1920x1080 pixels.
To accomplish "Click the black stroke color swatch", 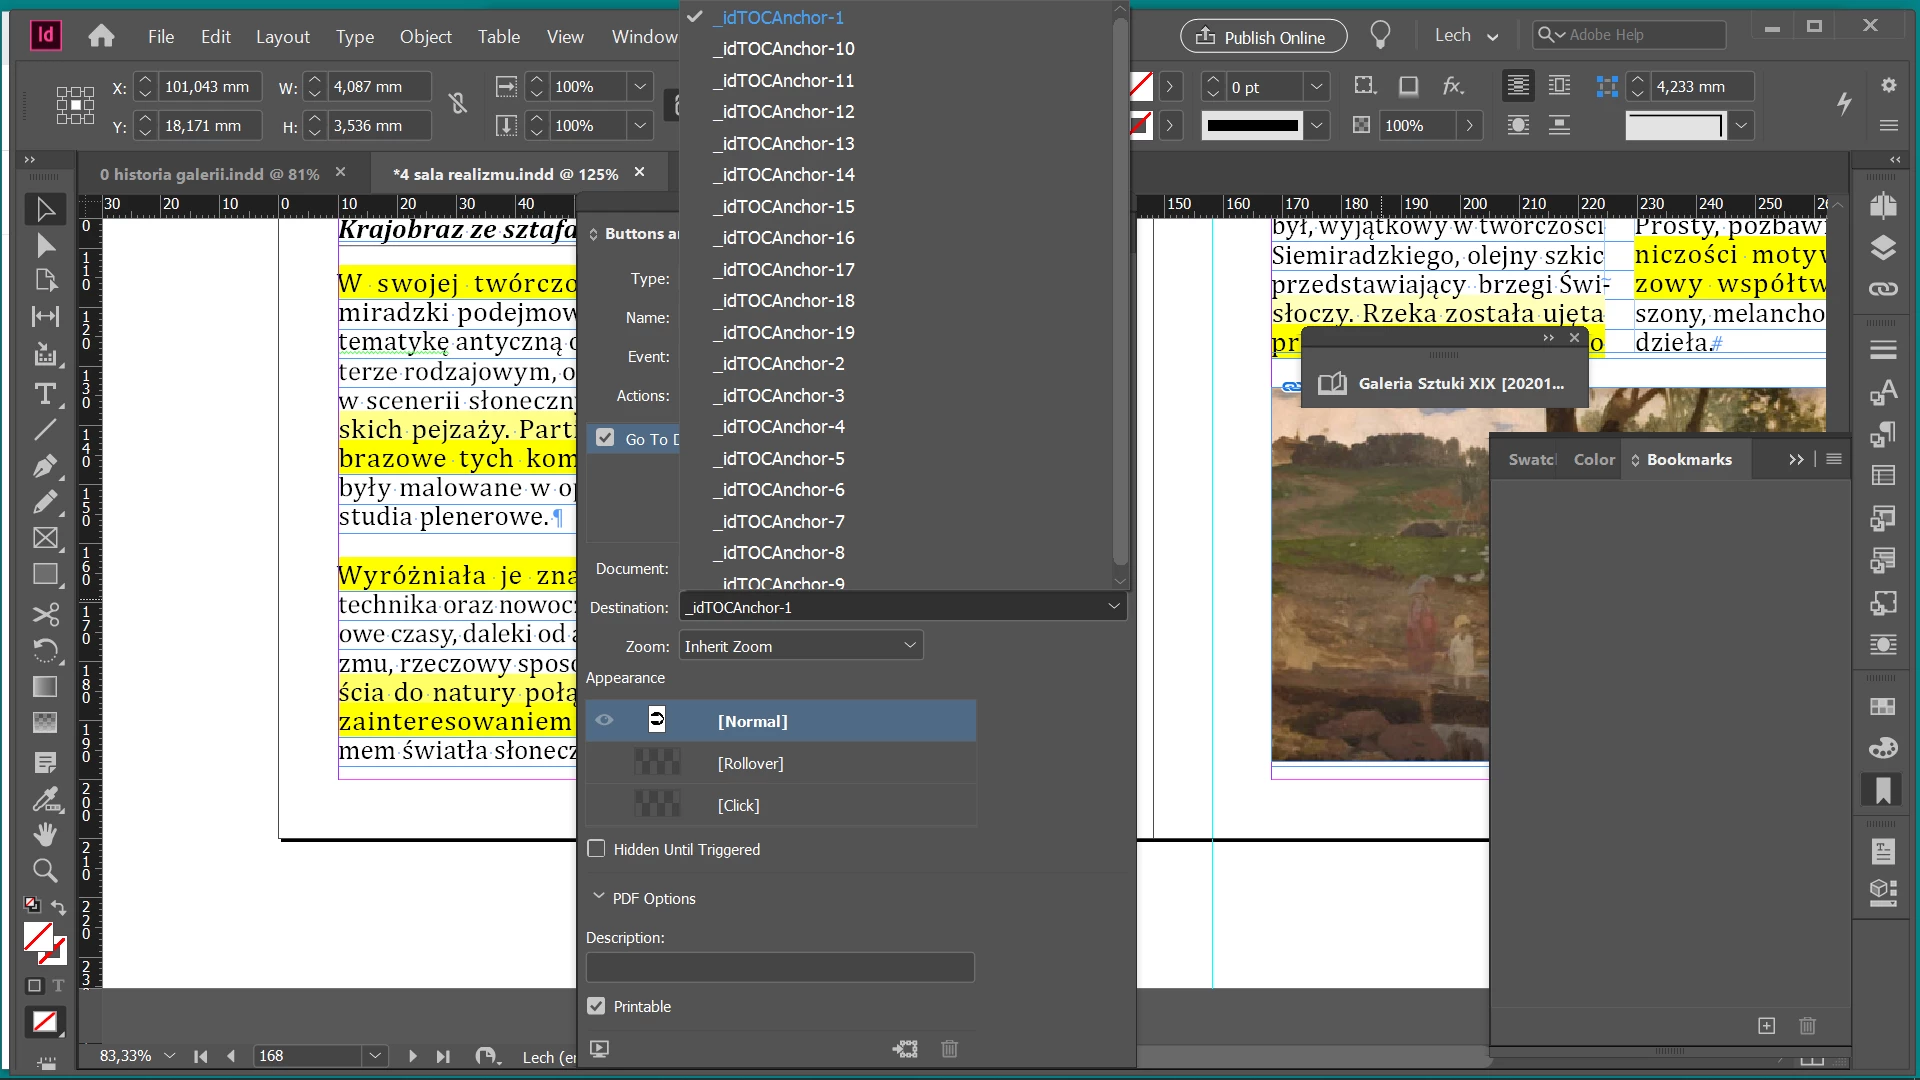I will pyautogui.click(x=1252, y=126).
